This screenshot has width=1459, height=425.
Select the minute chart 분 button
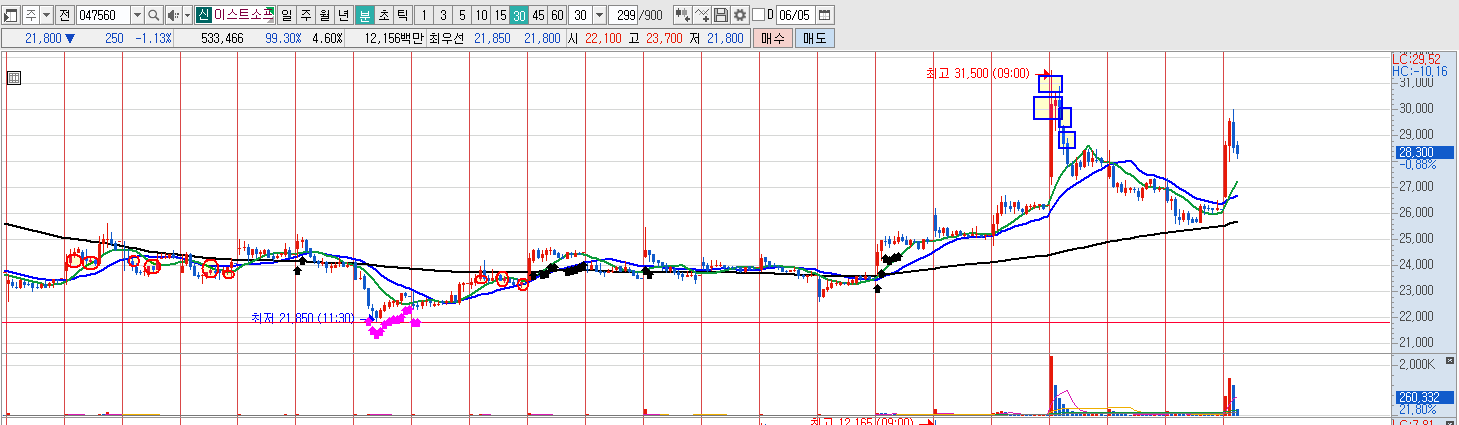pos(365,15)
